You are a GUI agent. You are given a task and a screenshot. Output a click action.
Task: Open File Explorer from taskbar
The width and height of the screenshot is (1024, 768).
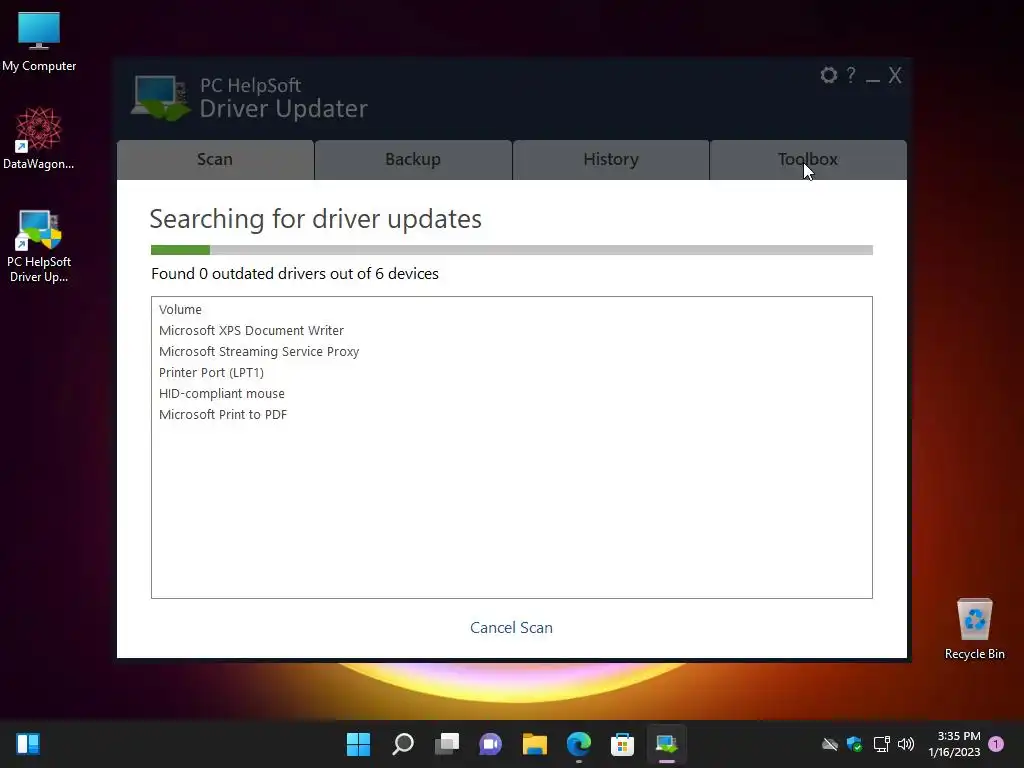[534, 744]
